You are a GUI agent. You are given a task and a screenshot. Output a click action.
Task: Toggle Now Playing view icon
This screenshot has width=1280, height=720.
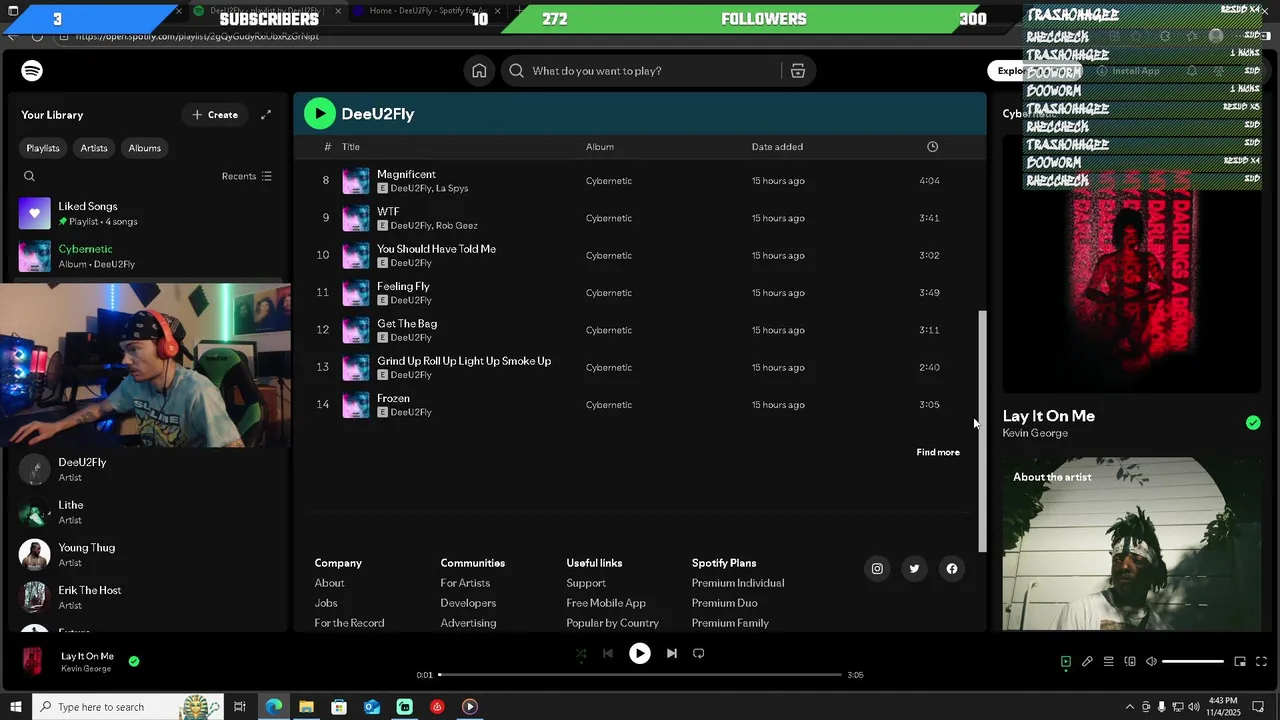click(1066, 662)
